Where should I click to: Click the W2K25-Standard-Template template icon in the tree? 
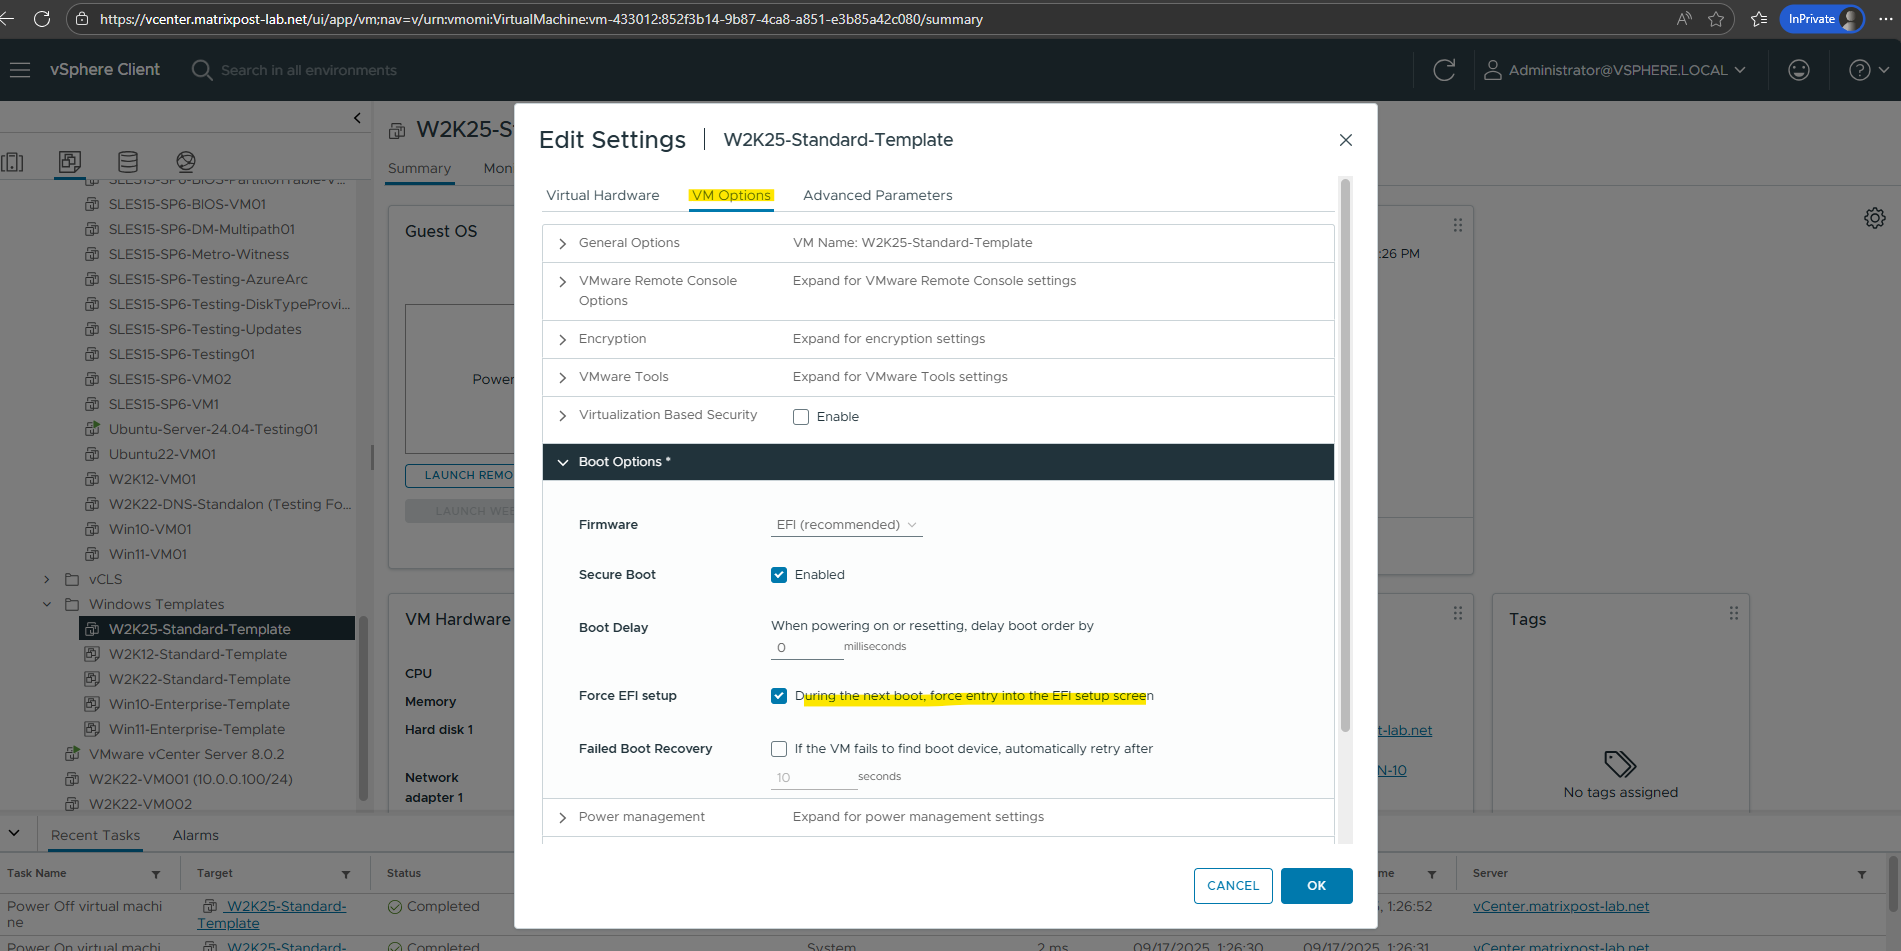pos(92,629)
